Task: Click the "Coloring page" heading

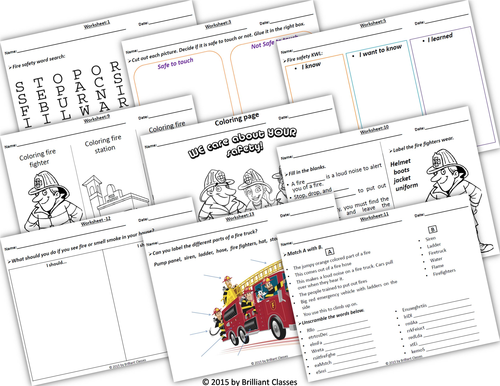Action: pyautogui.click(x=237, y=120)
